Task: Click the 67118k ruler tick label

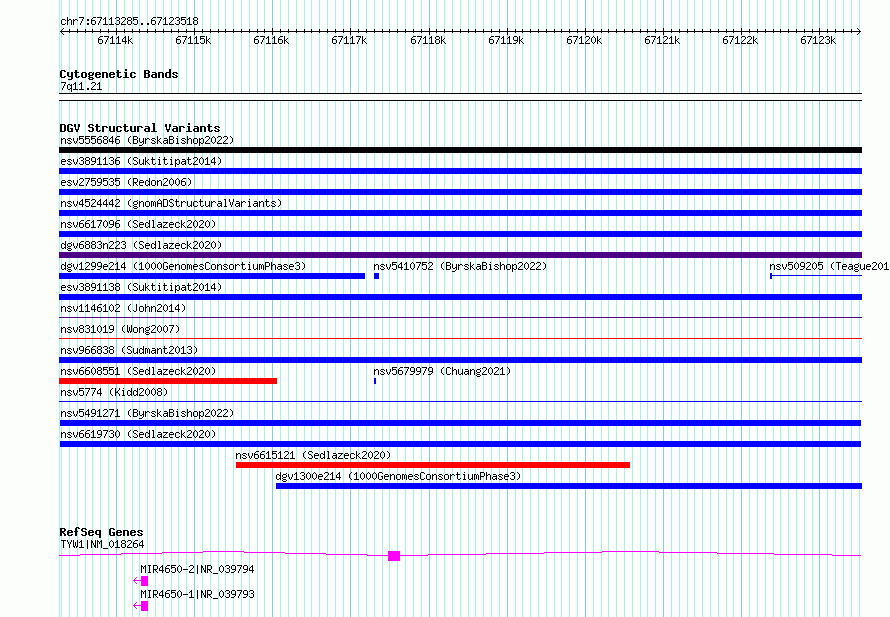Action: tap(428, 40)
